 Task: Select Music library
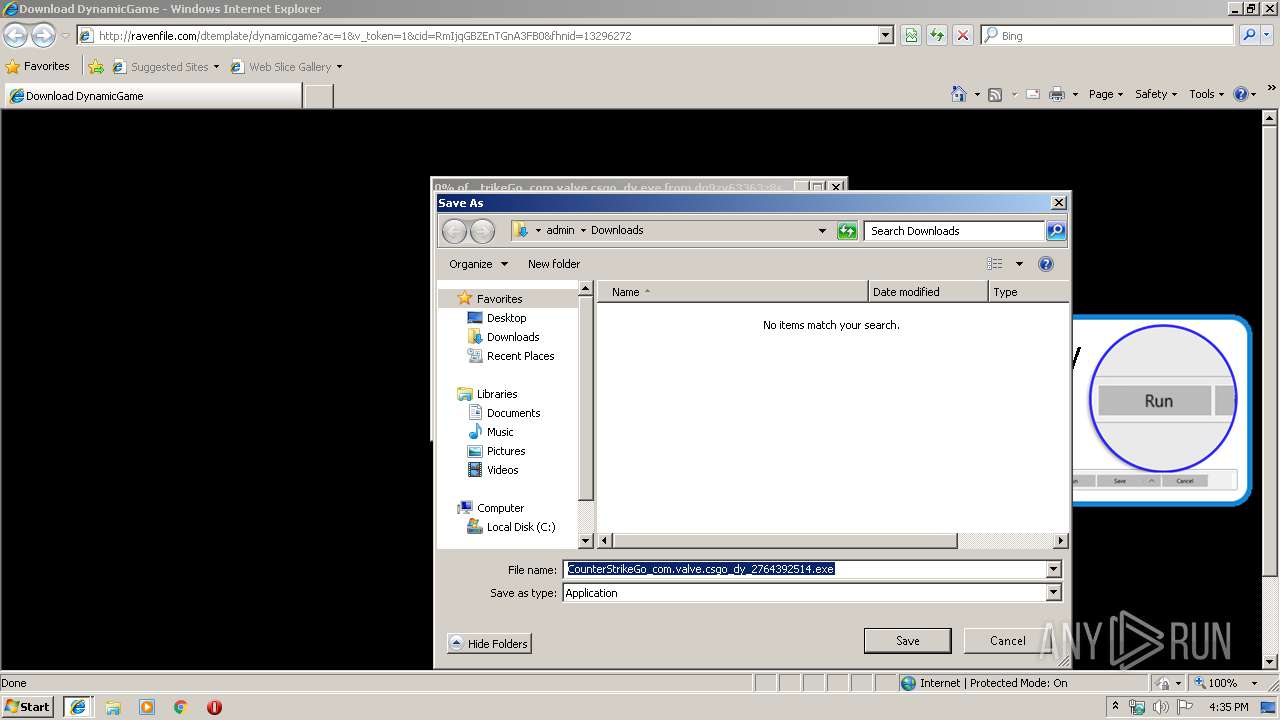(490, 432)
